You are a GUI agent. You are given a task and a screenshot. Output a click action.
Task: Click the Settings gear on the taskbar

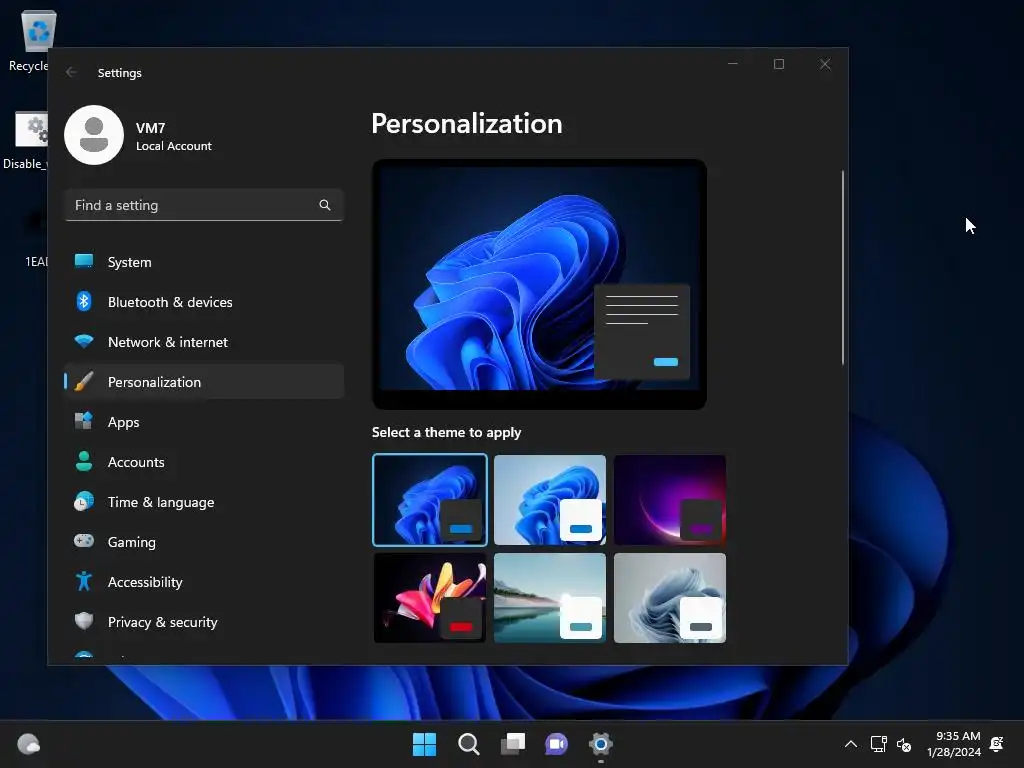point(601,744)
